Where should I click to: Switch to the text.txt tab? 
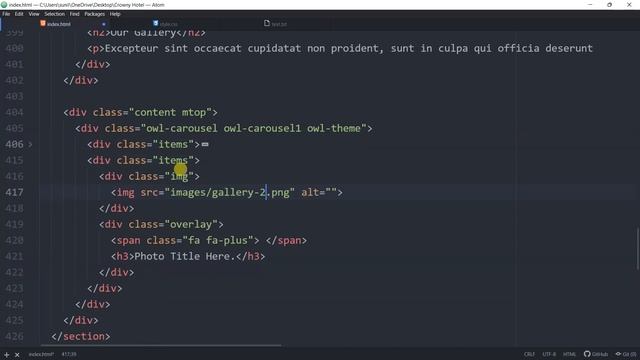[x=279, y=24]
